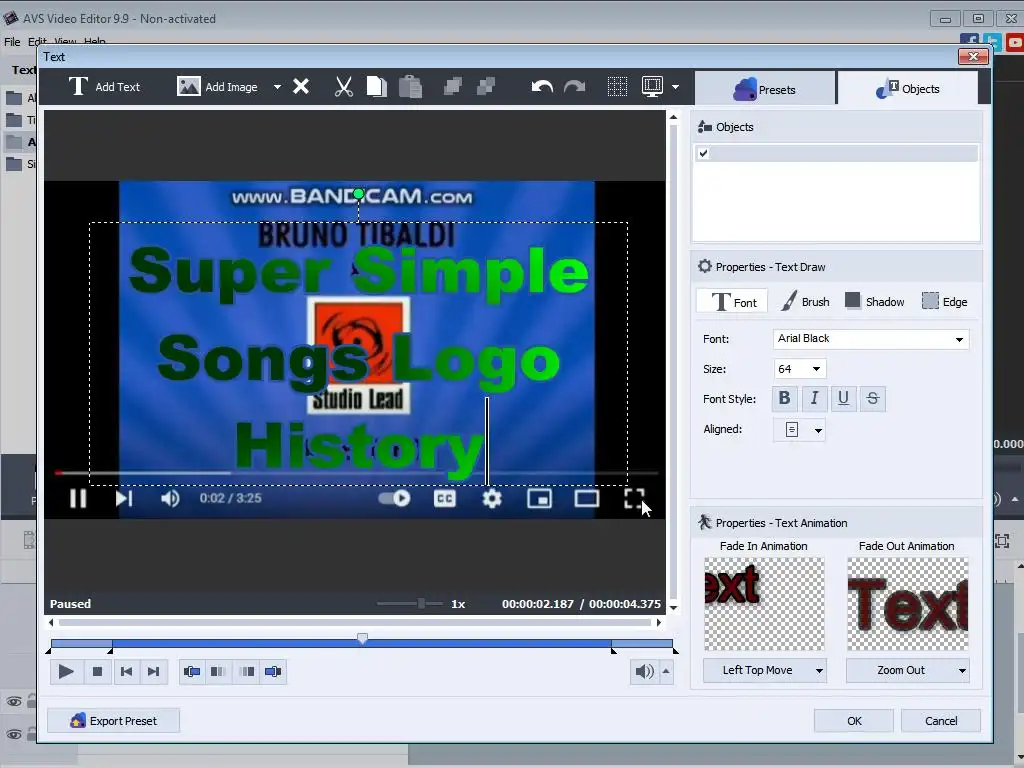The image size is (1024, 768).
Task: Jump to the previous frame
Action: [x=127, y=671]
